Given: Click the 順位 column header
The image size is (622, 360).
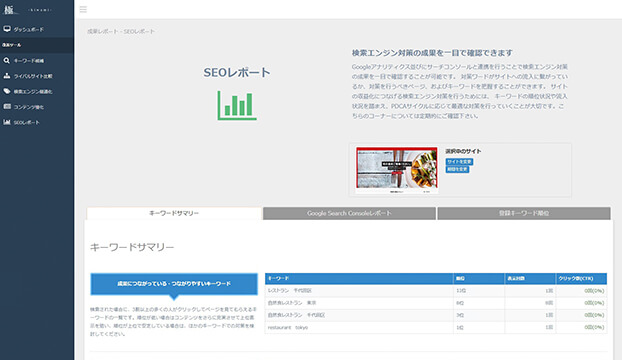Looking at the screenshot, I should coord(479,279).
